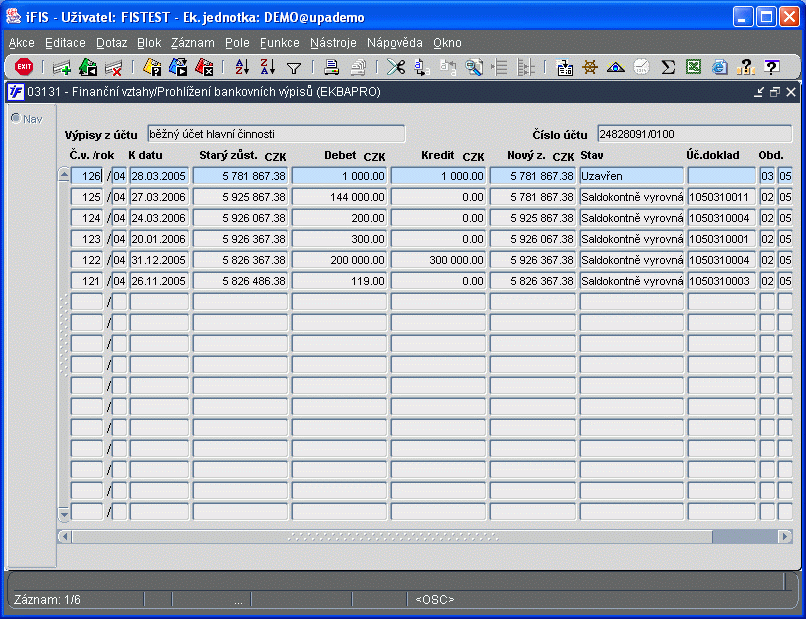Viewport: 806px width, 619px height.
Task: Click the horizontal scrollbar right arrow
Action: click(x=785, y=536)
